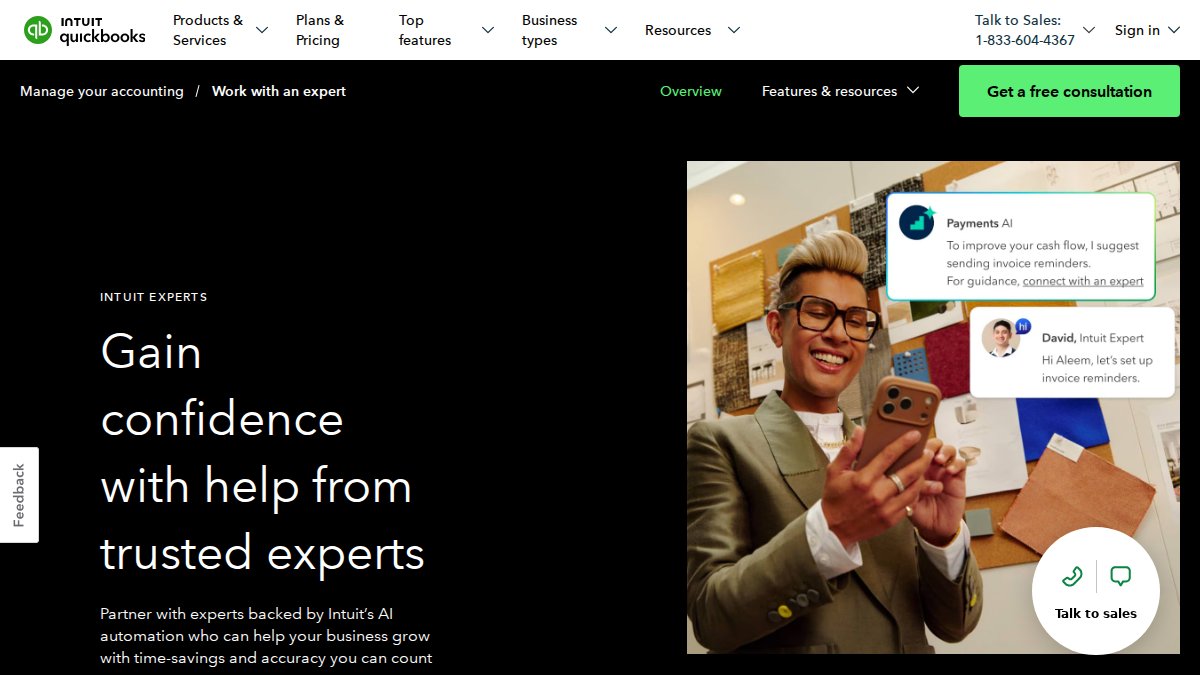Click David's Intuit Expert avatar

click(x=1001, y=338)
